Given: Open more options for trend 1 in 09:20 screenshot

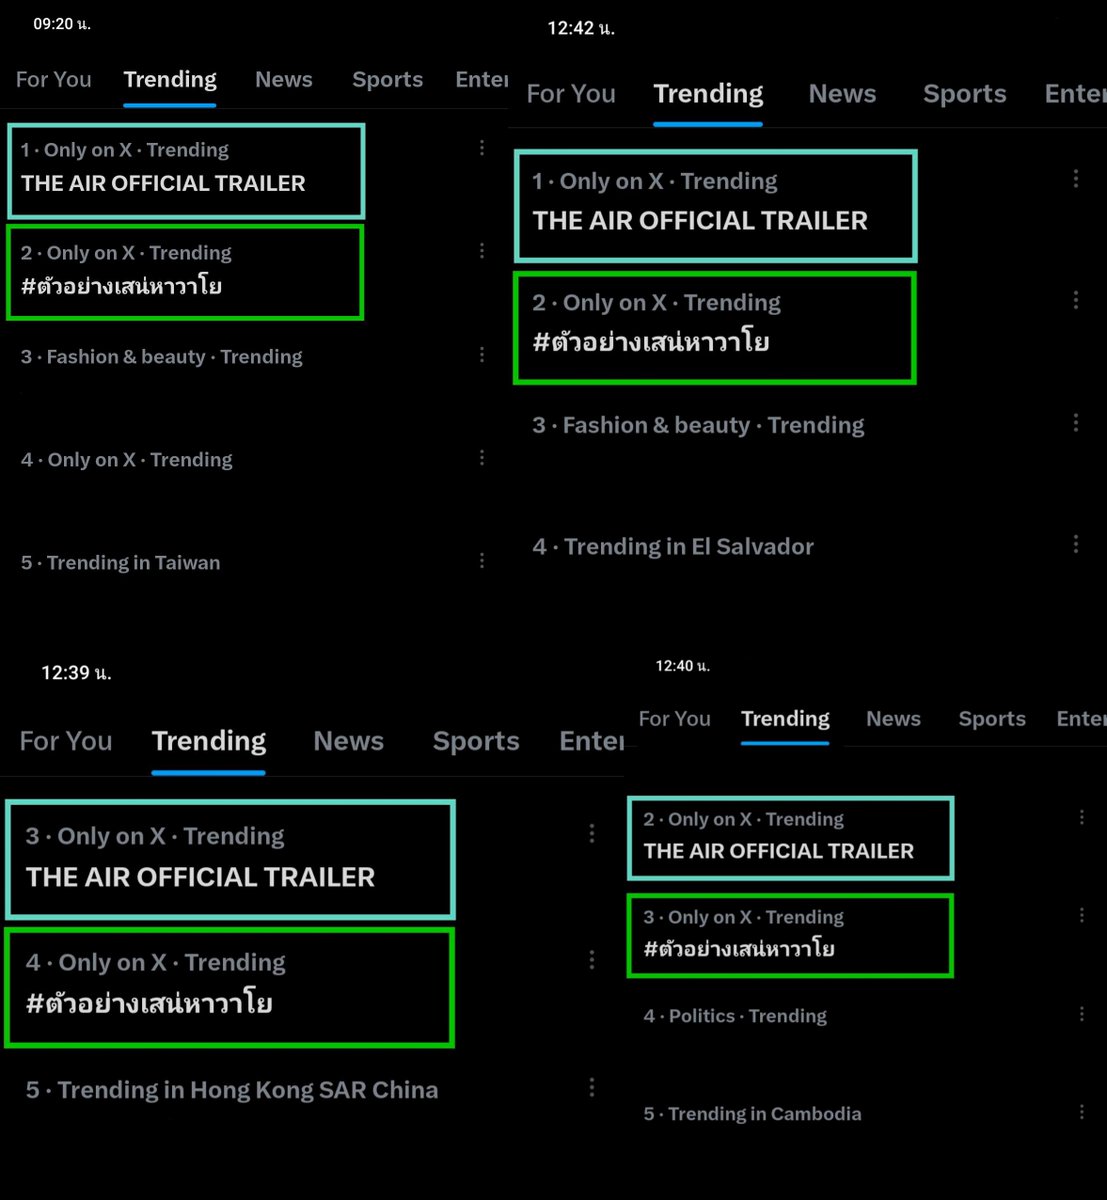Looking at the screenshot, I should (482, 148).
